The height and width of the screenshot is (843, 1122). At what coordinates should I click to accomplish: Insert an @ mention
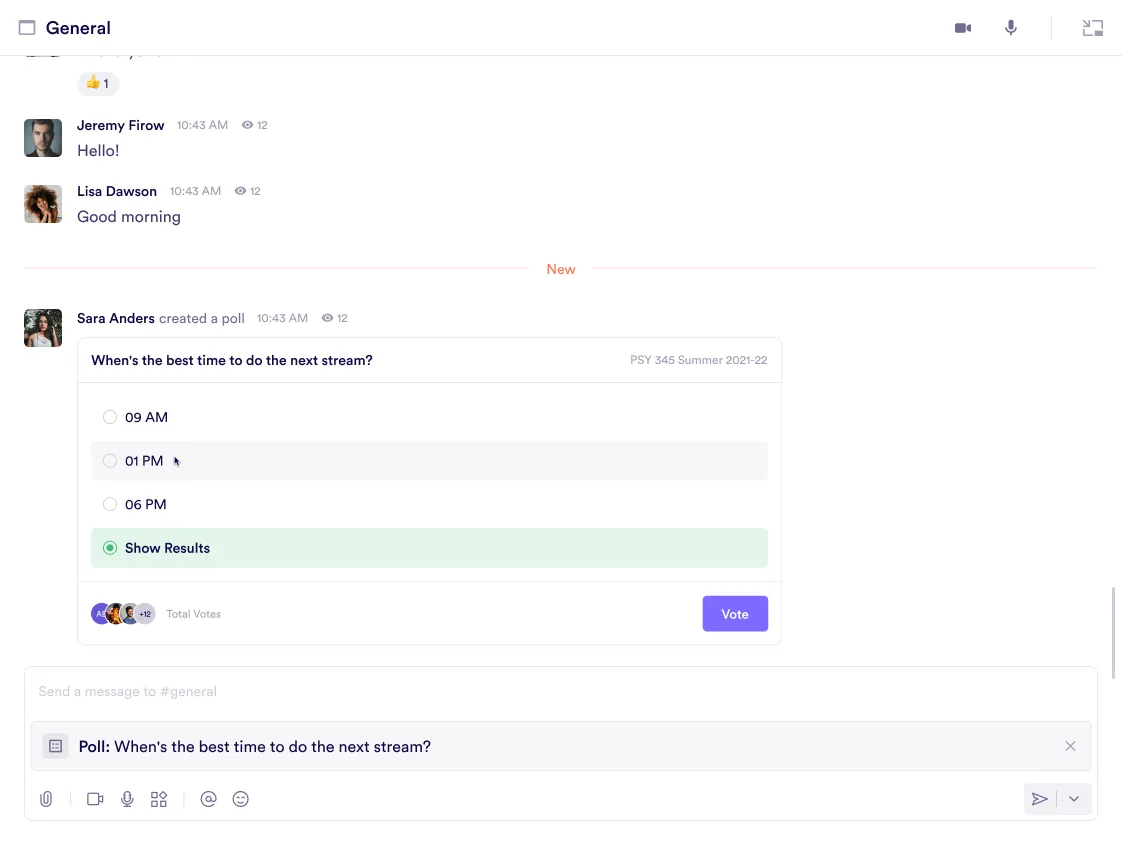(x=208, y=799)
